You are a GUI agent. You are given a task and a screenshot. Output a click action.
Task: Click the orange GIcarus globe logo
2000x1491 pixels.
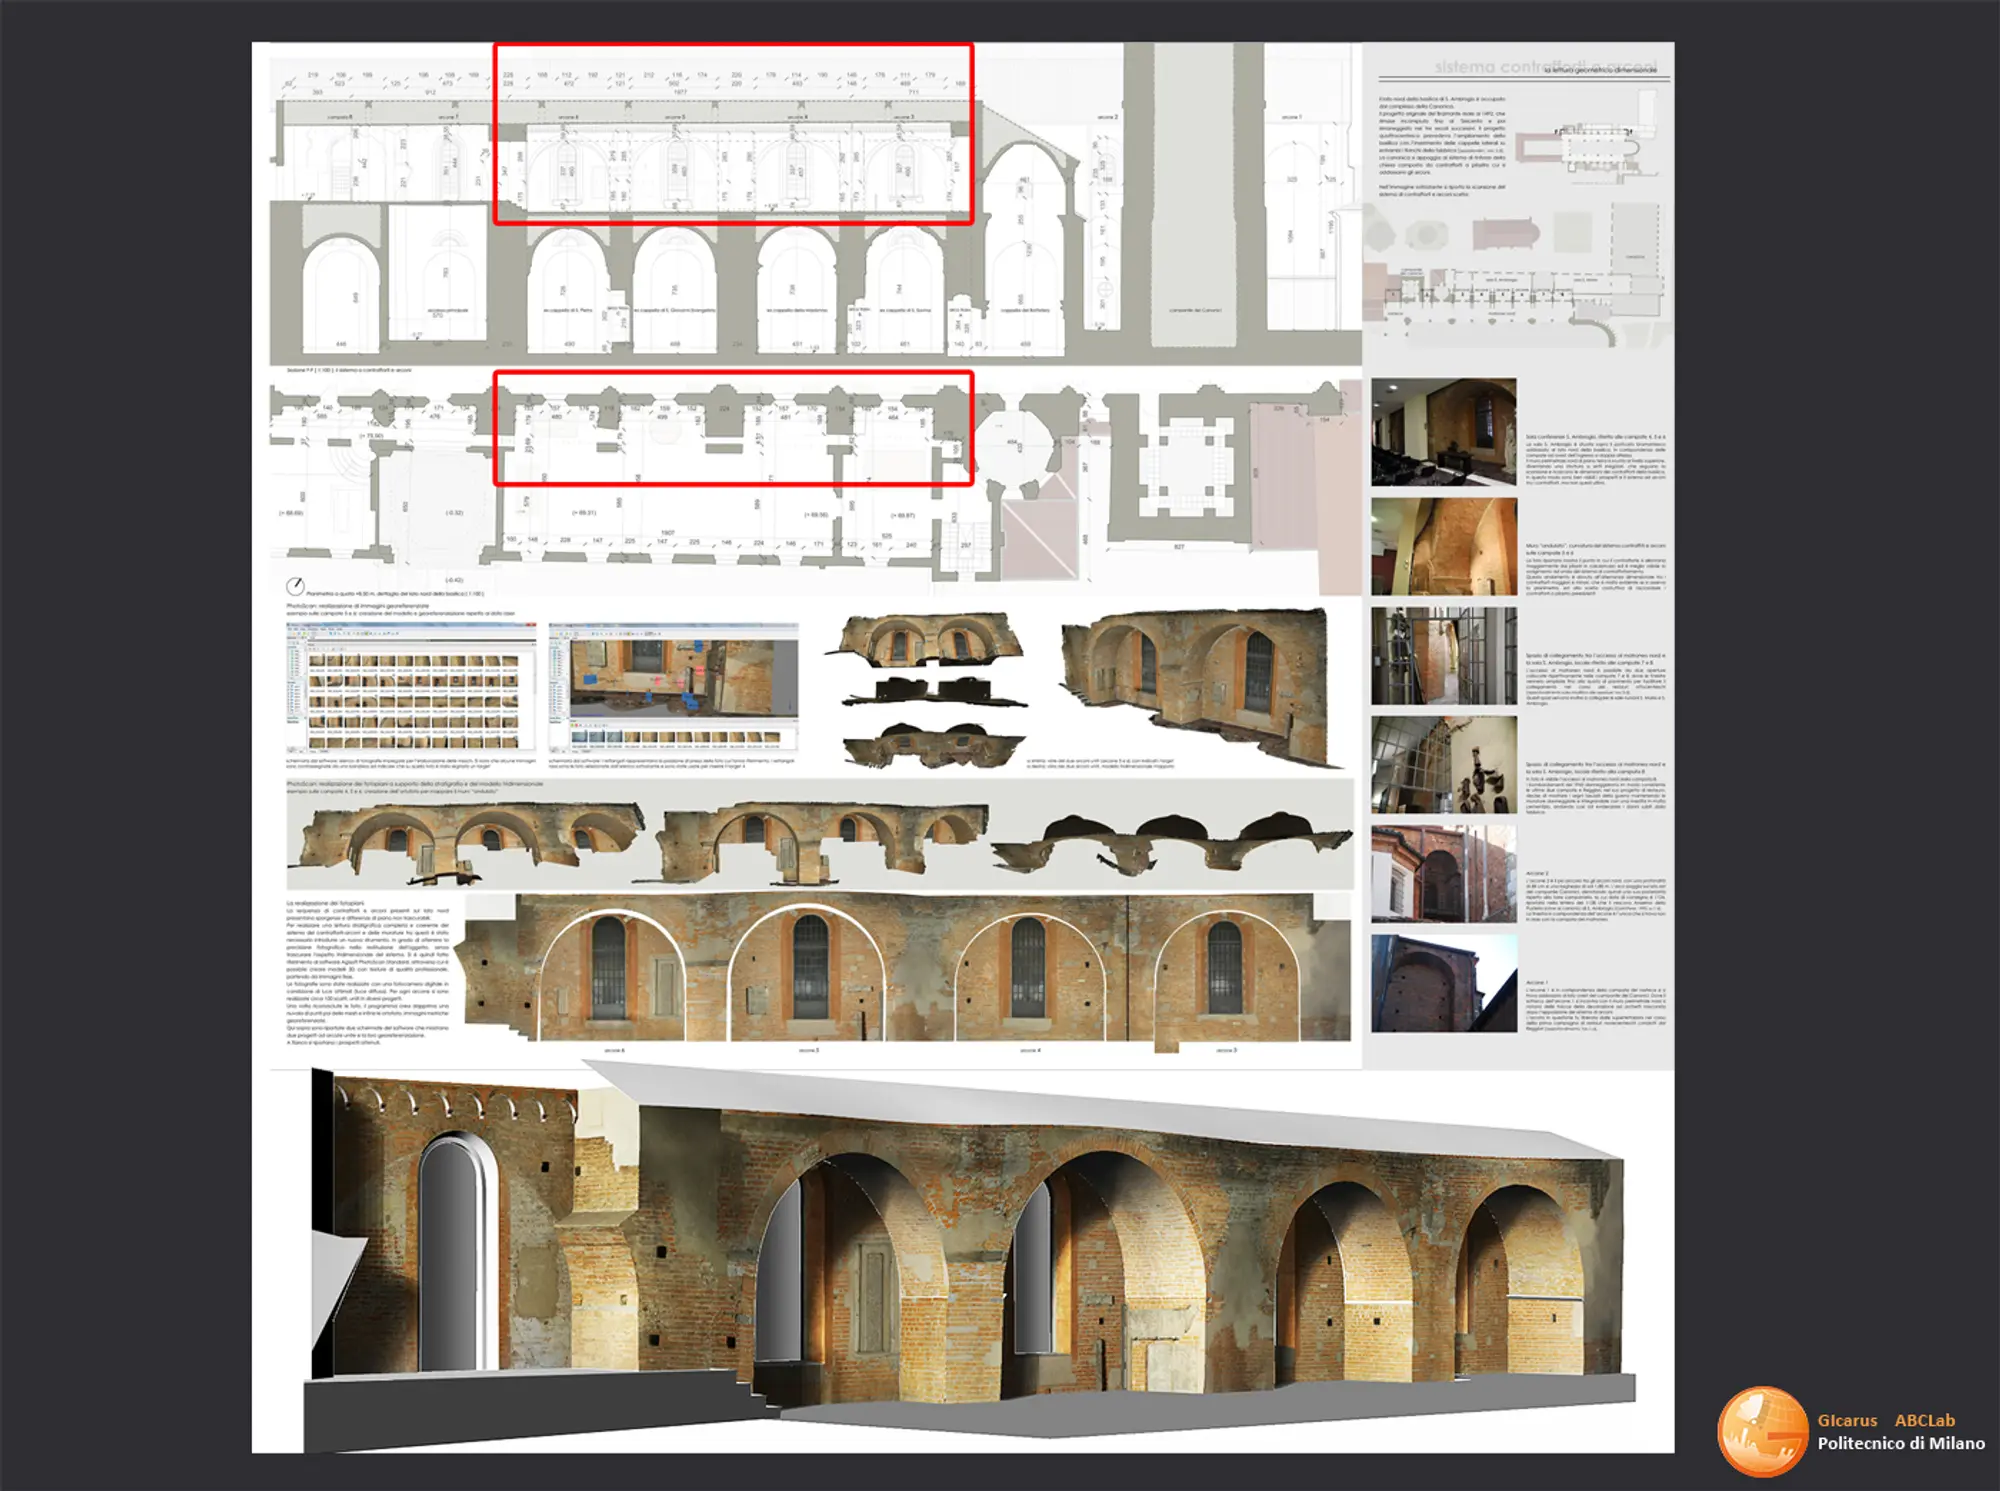point(1763,1431)
